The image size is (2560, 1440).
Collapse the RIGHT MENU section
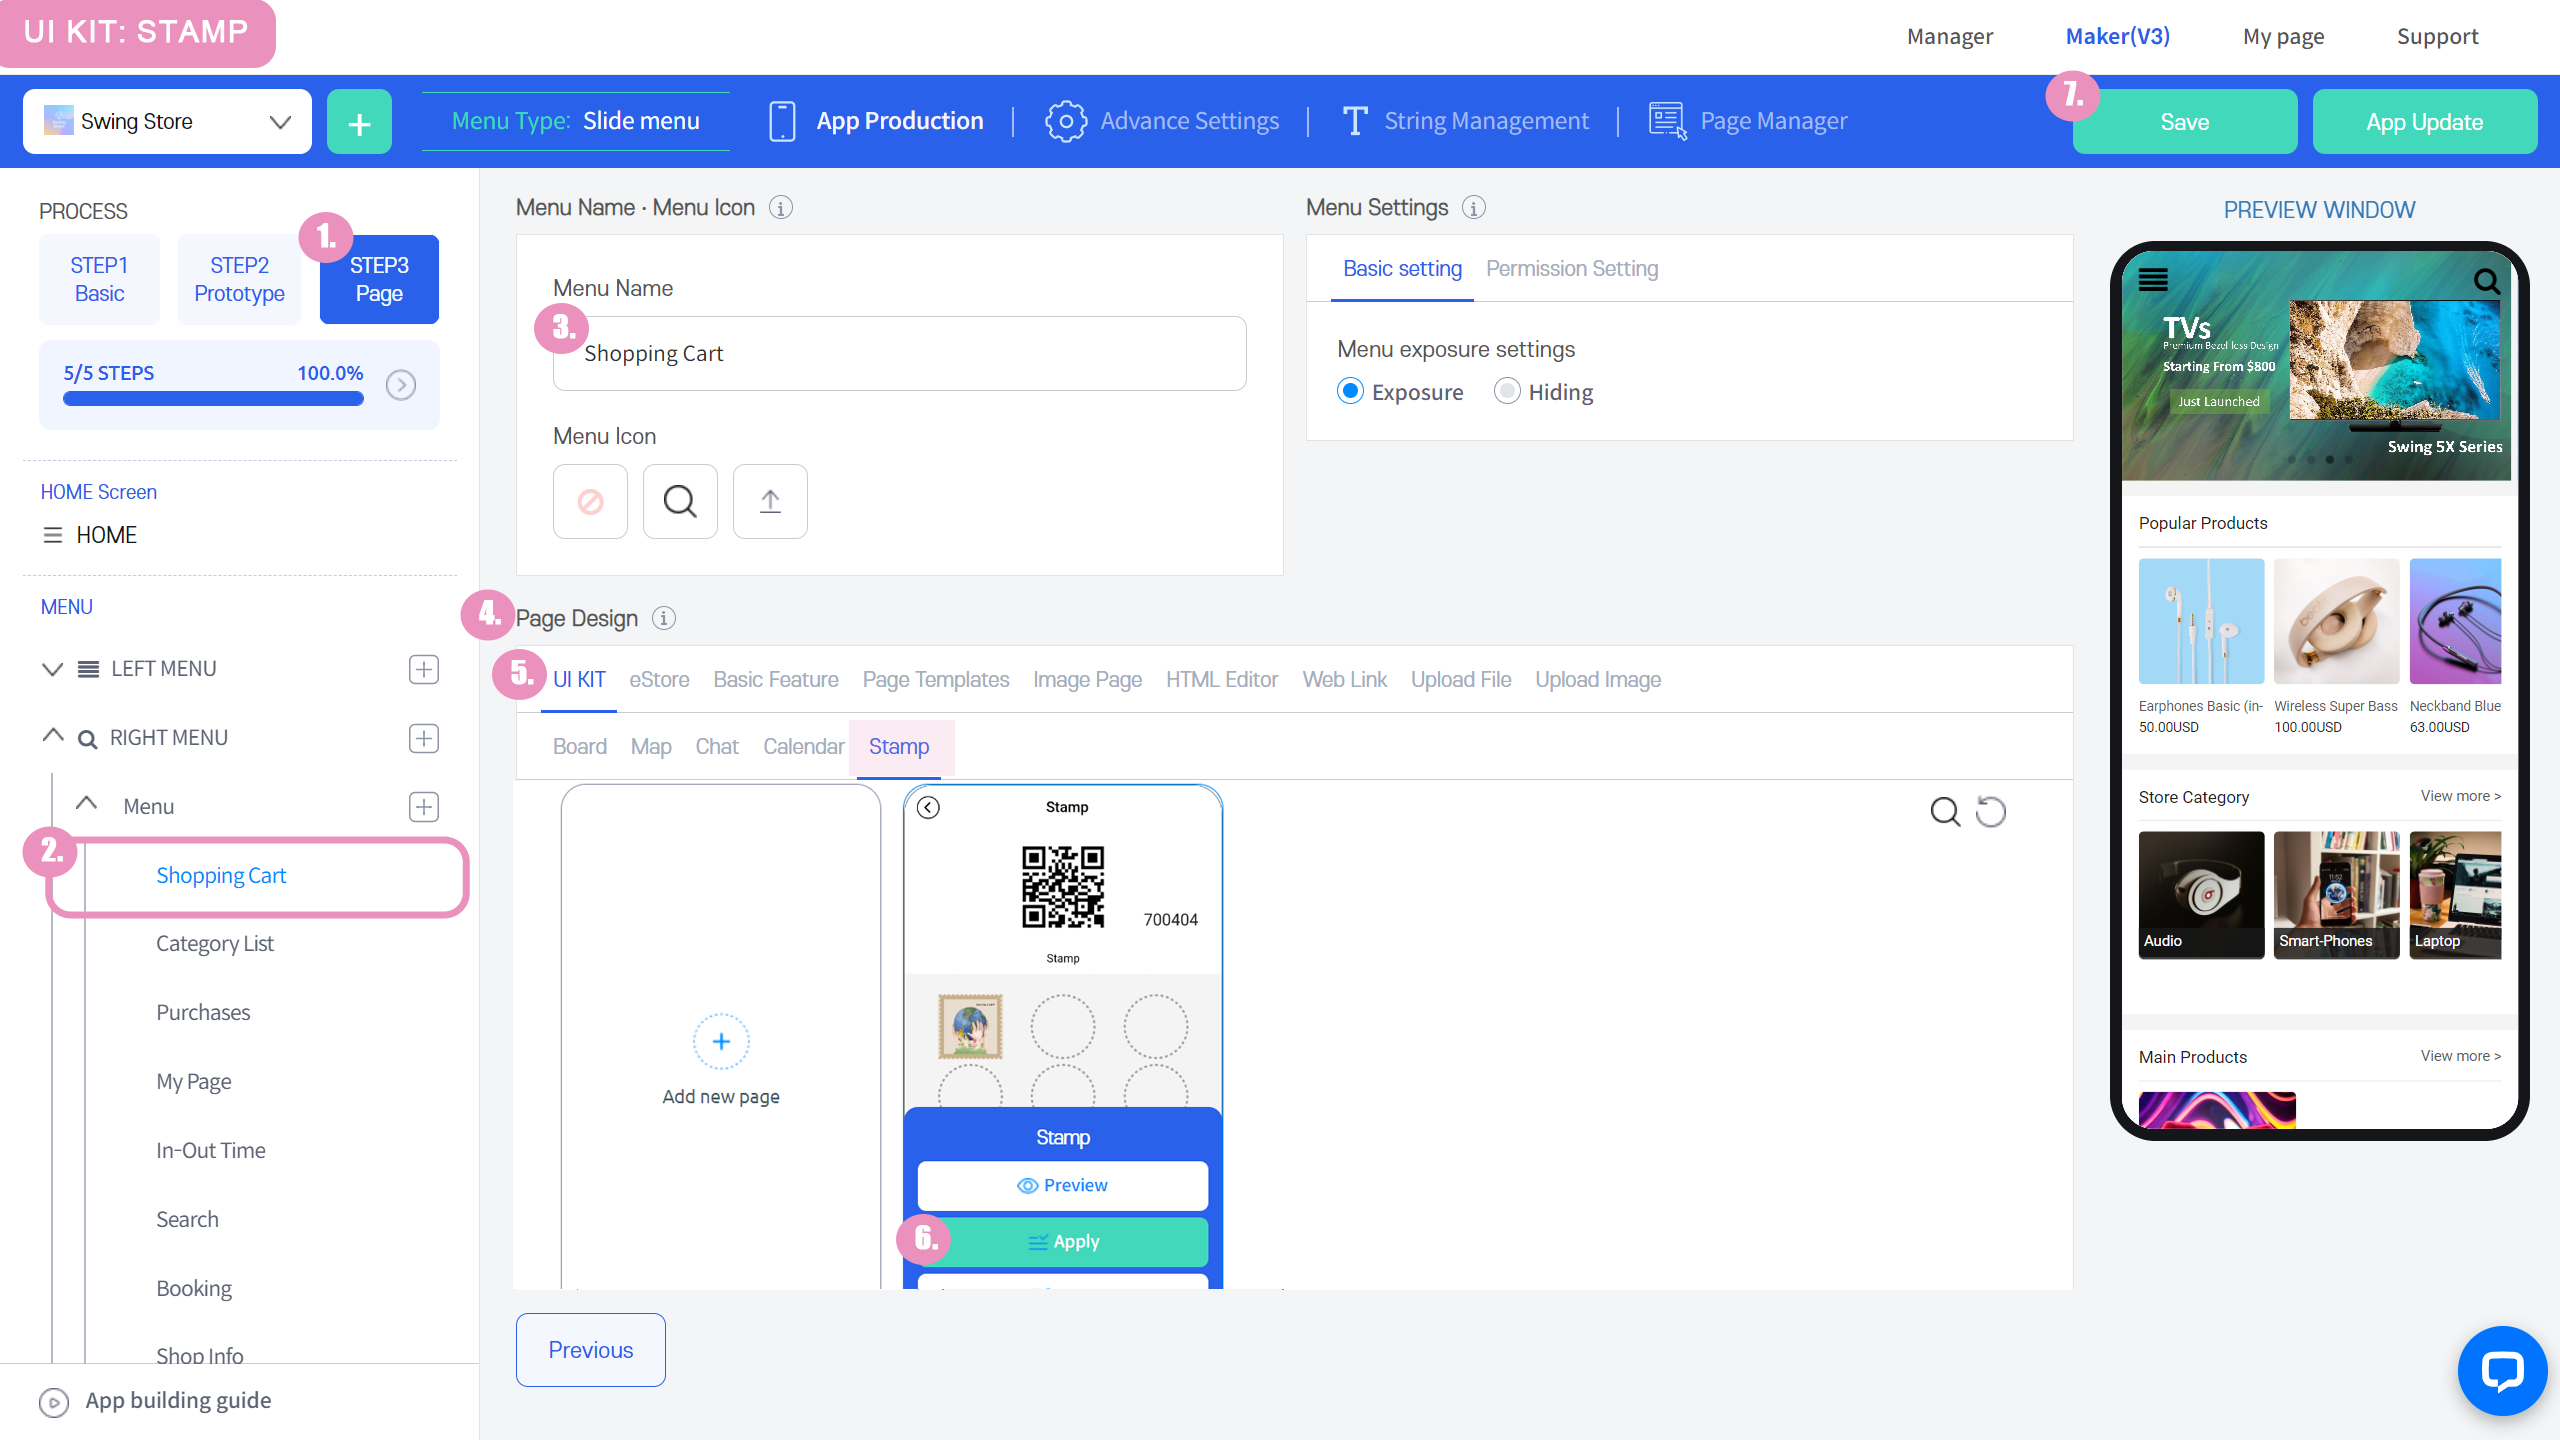click(52, 737)
